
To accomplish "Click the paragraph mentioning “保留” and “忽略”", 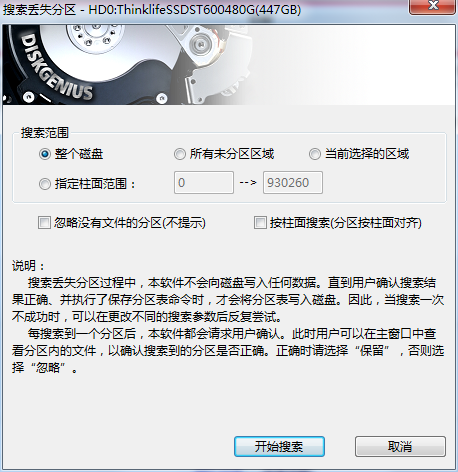I will (228, 351).
